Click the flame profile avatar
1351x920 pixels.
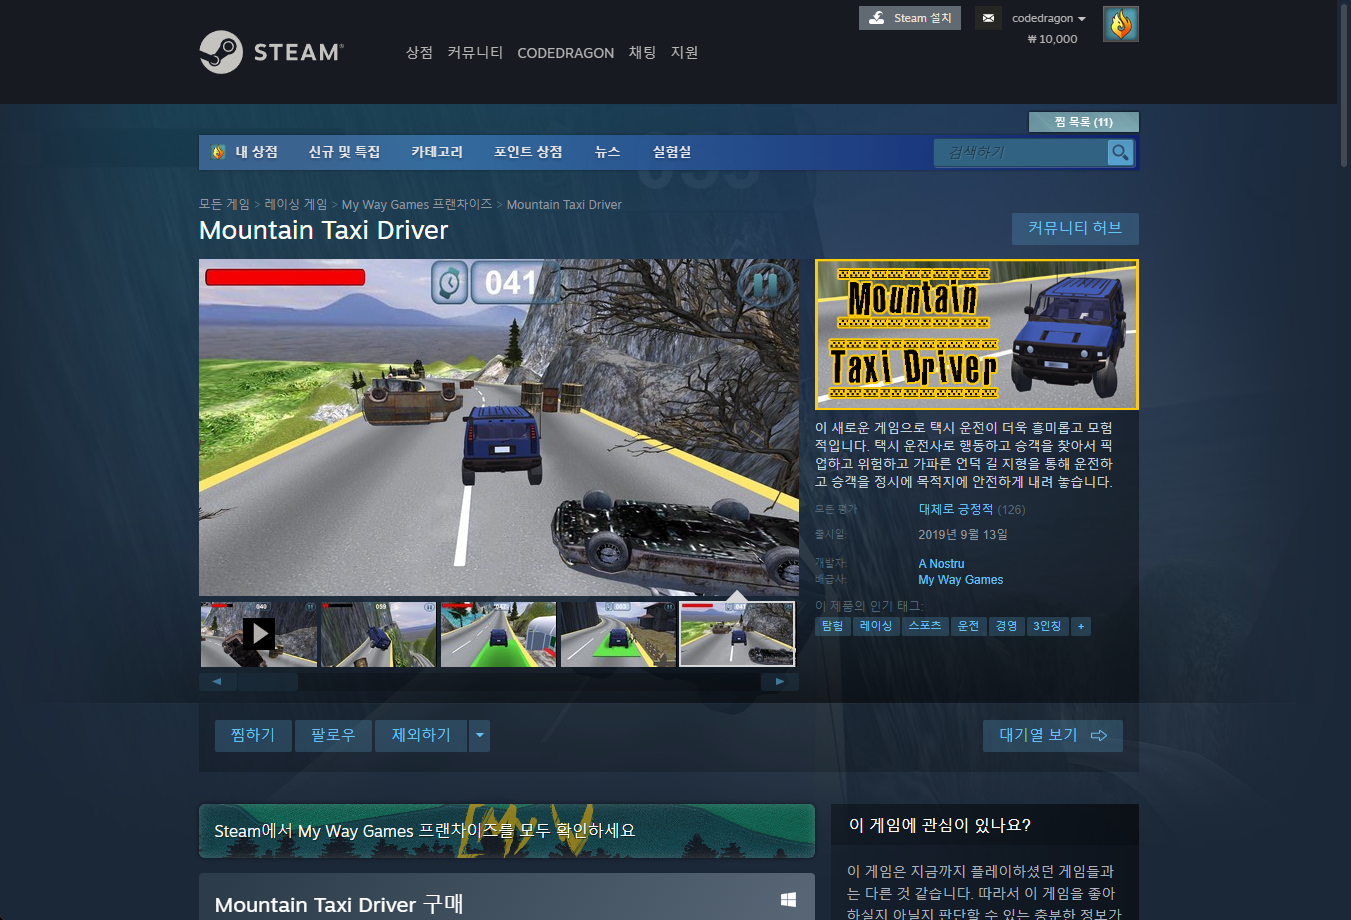1121,24
